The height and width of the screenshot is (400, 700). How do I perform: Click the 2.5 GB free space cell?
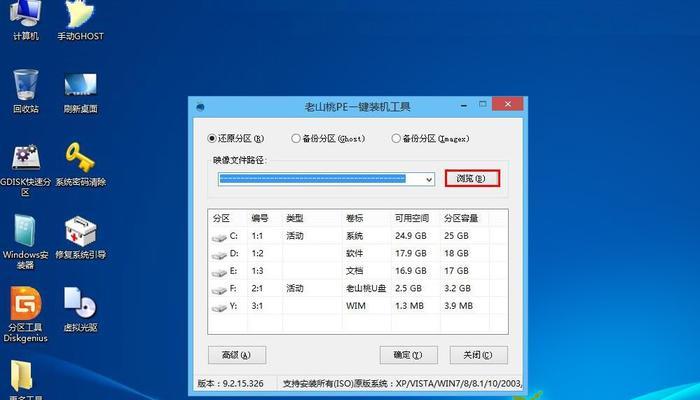[408, 288]
